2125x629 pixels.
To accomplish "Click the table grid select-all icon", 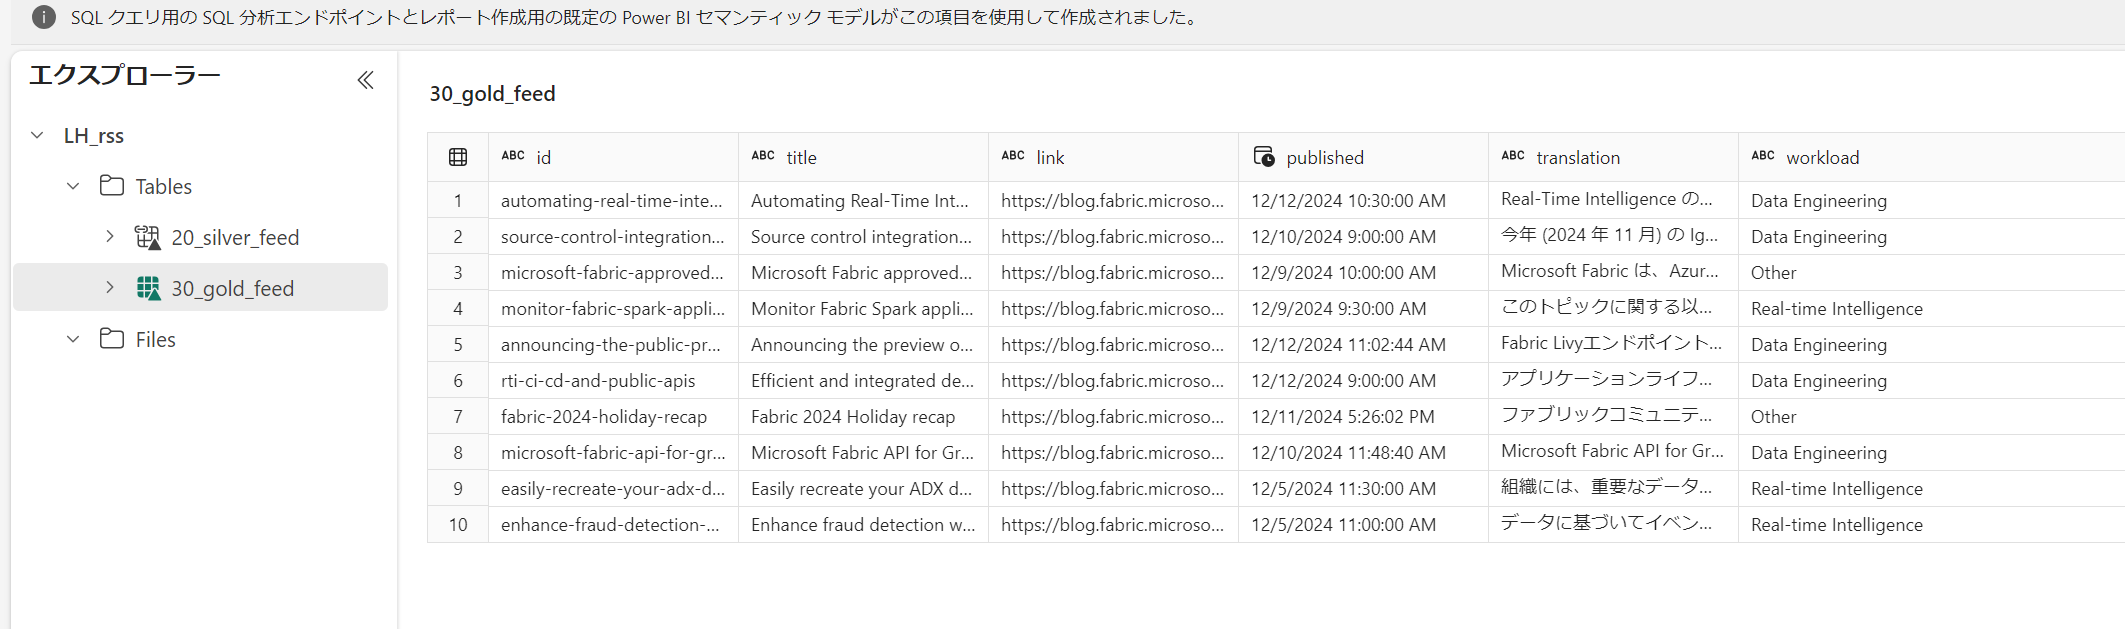I will coord(458,157).
